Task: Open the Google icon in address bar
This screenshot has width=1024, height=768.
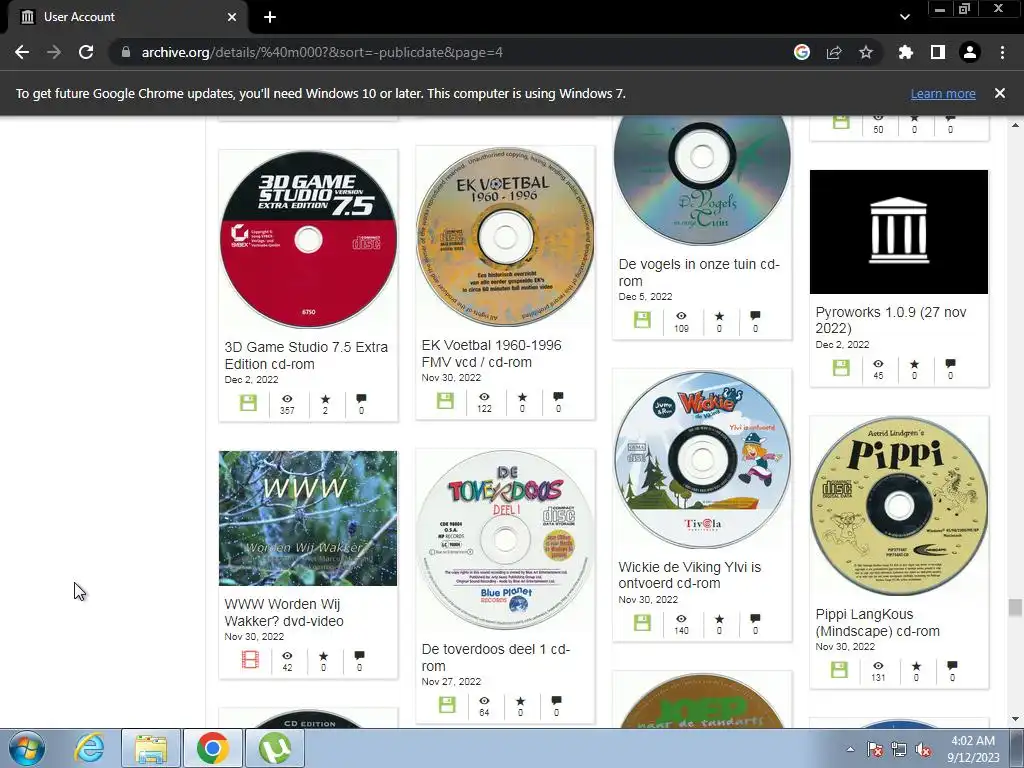Action: tap(802, 52)
